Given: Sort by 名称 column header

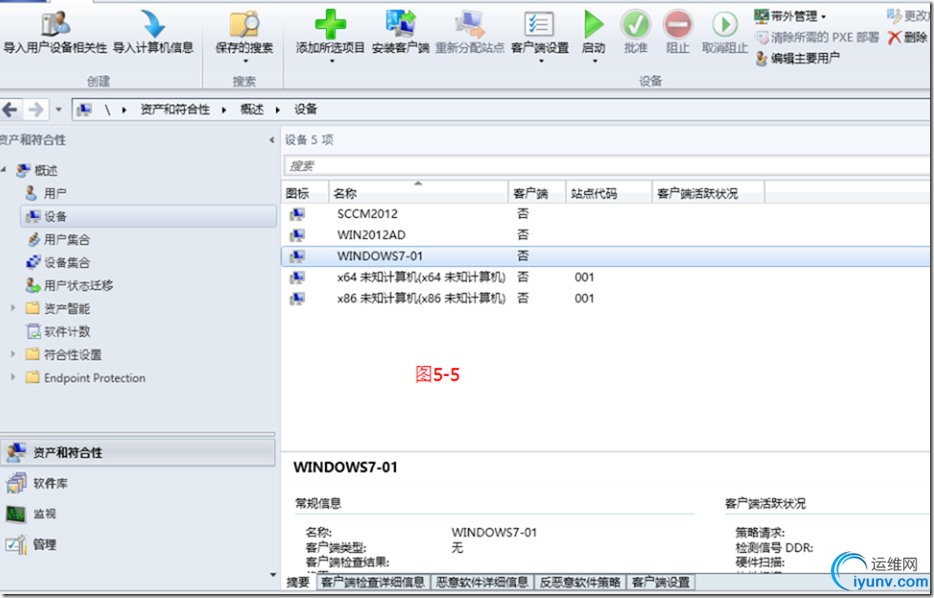Looking at the screenshot, I should (x=418, y=193).
